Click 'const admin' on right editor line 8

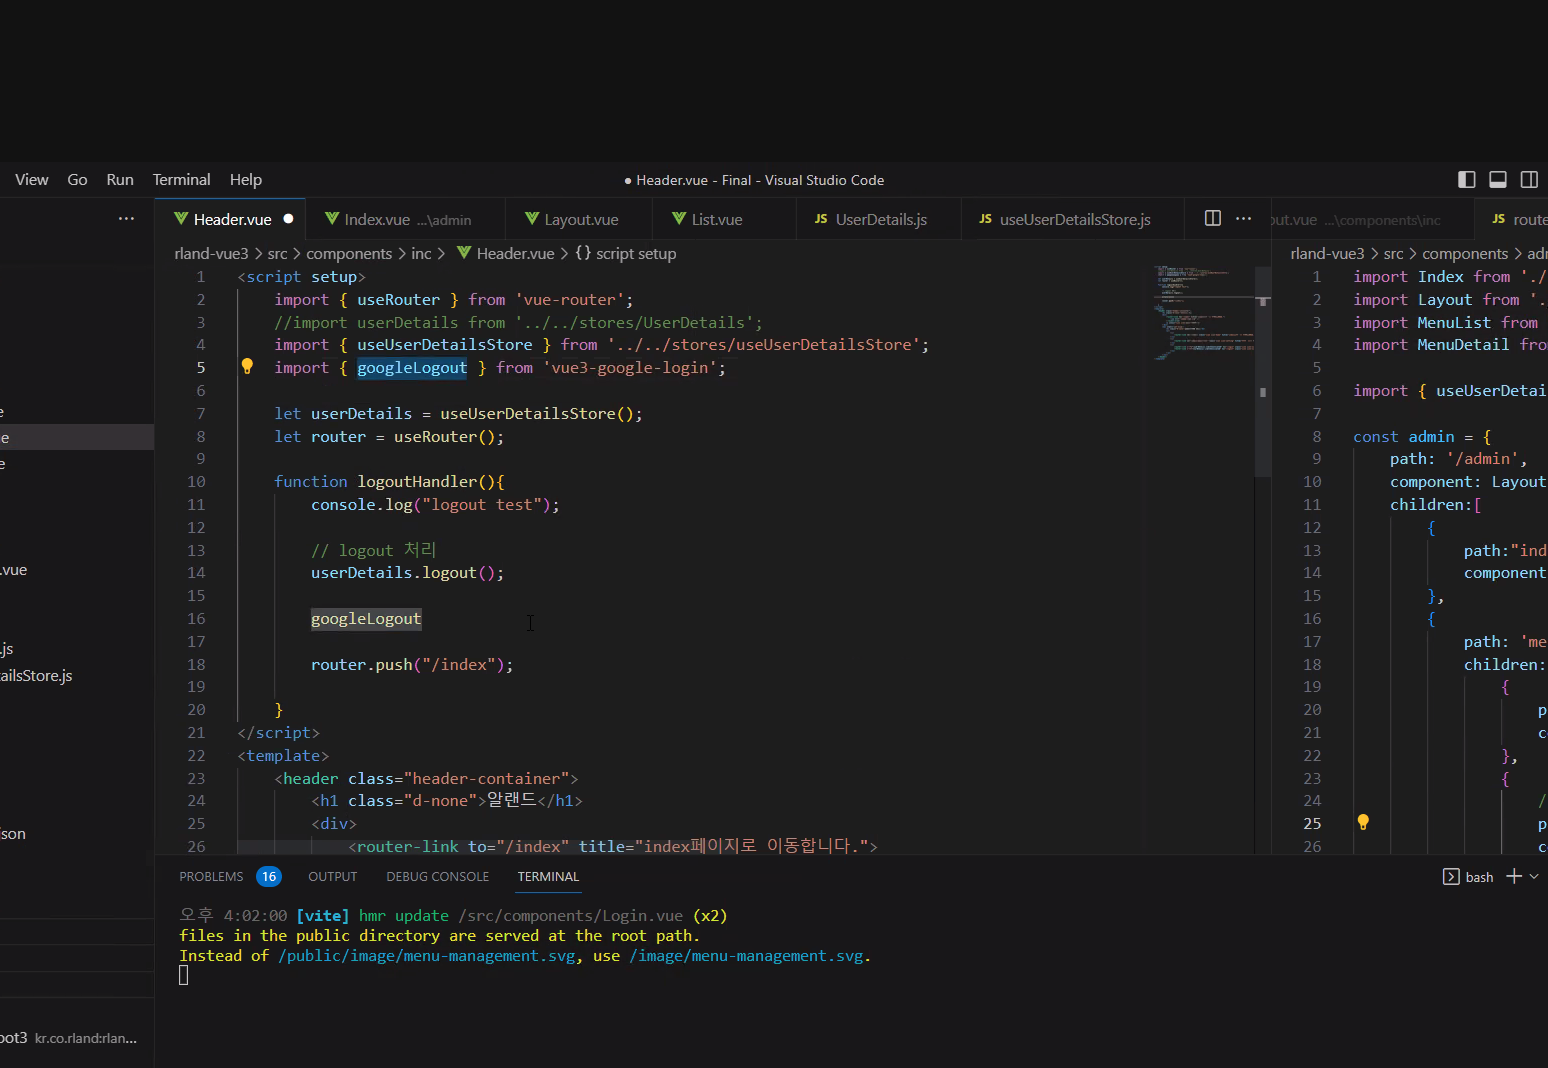click(1404, 437)
